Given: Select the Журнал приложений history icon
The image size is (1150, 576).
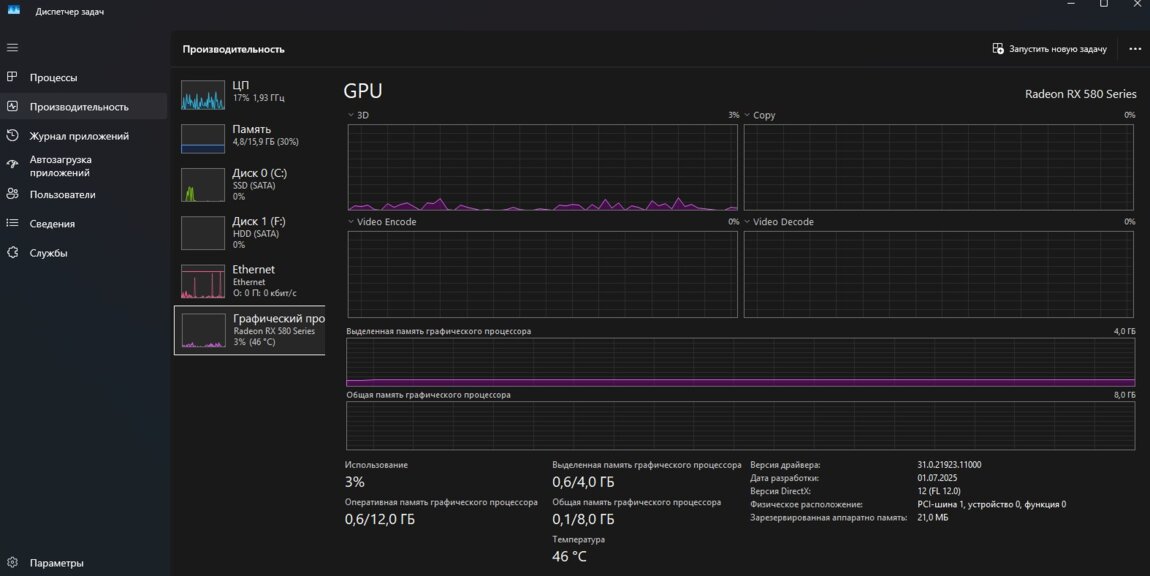Looking at the screenshot, I should 12,136.
